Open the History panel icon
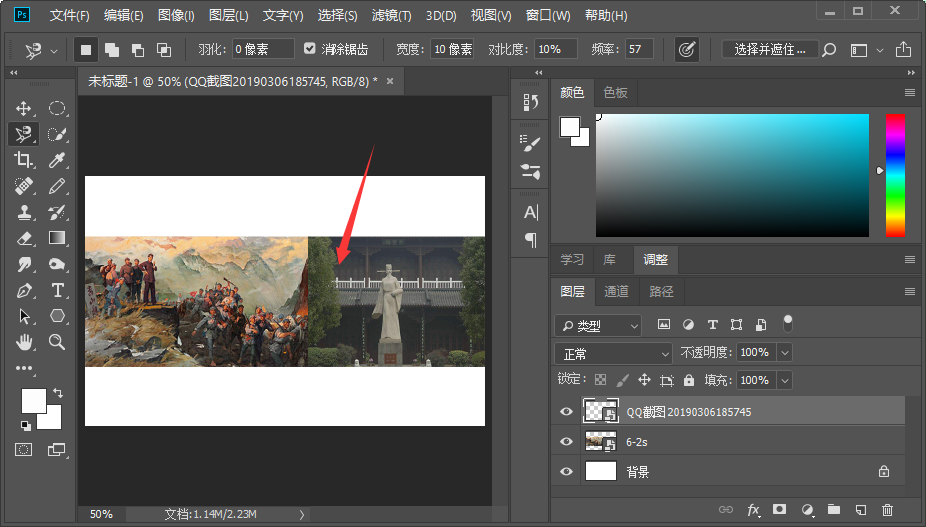Viewport: 926px width, 527px height. [x=530, y=102]
